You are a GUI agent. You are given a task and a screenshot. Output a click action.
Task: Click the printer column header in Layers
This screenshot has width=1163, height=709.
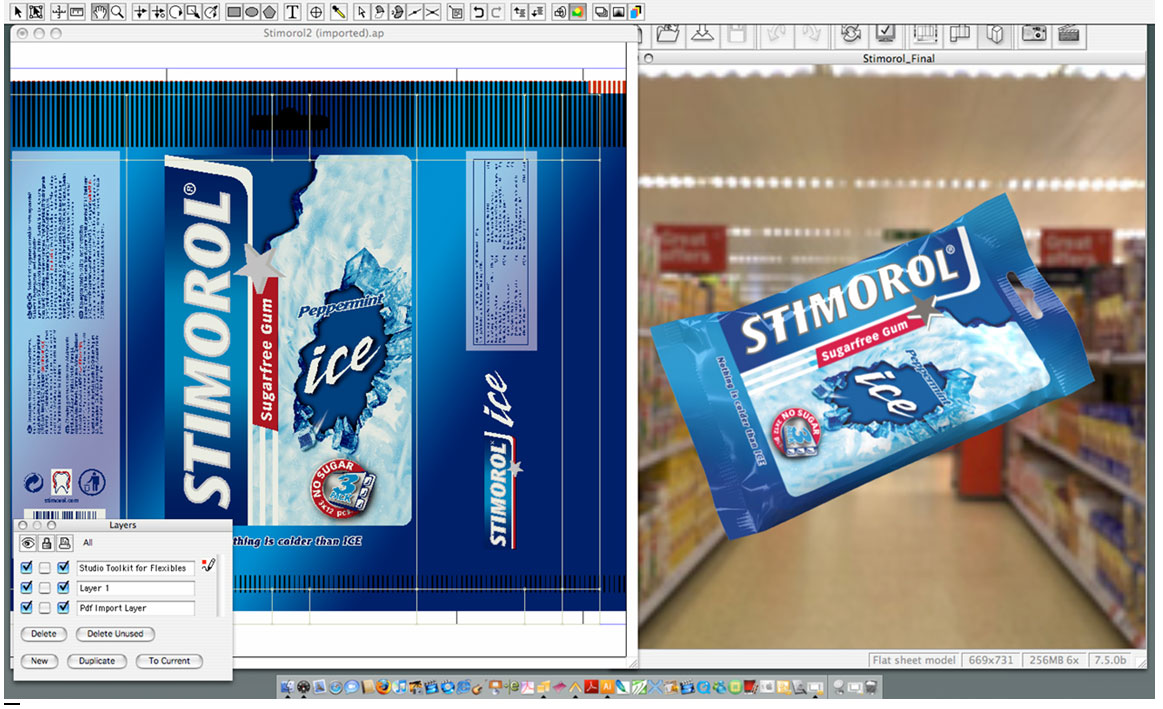pos(65,544)
